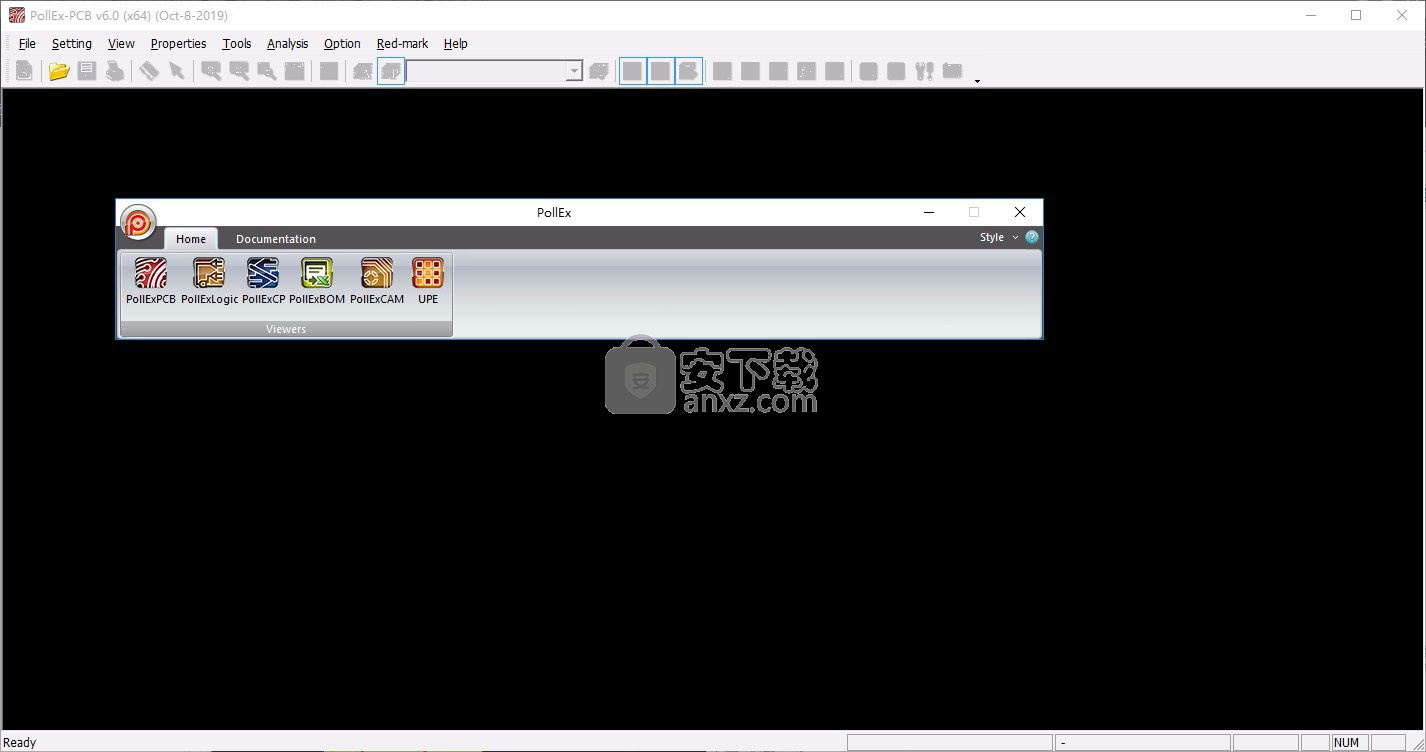This screenshot has height=752, width=1426.
Task: Click the ruler measure toolbar icon
Action: point(149,71)
